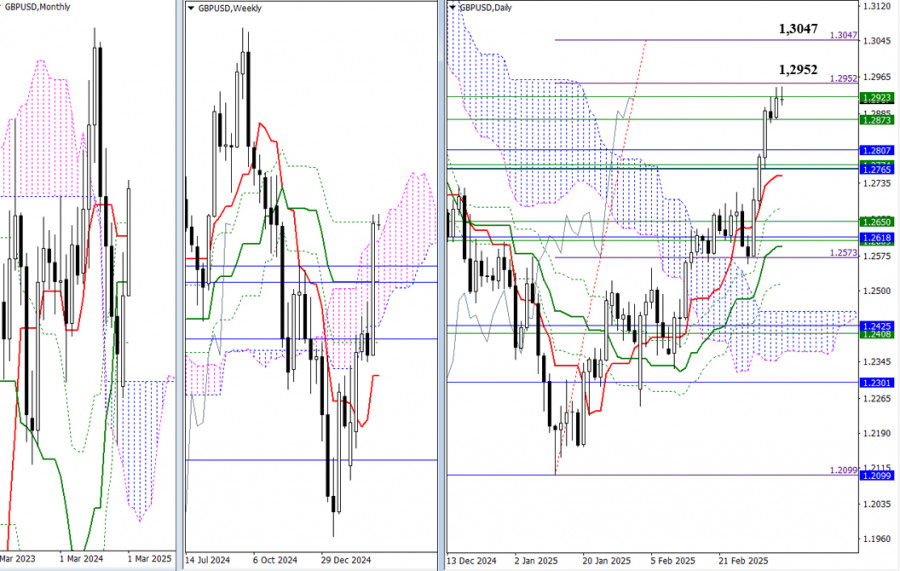Click the 6 Oct 2024 date on Weekly chart
This screenshot has width=900, height=571.
275,560
